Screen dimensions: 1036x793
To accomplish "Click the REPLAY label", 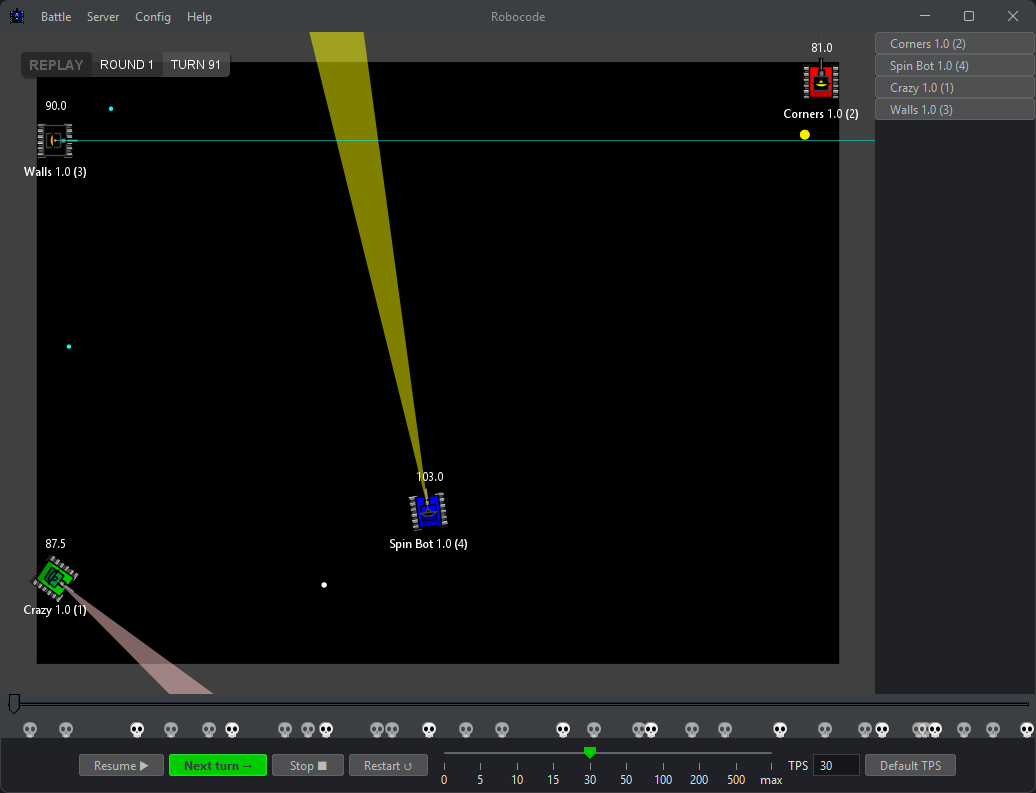I will pos(56,65).
